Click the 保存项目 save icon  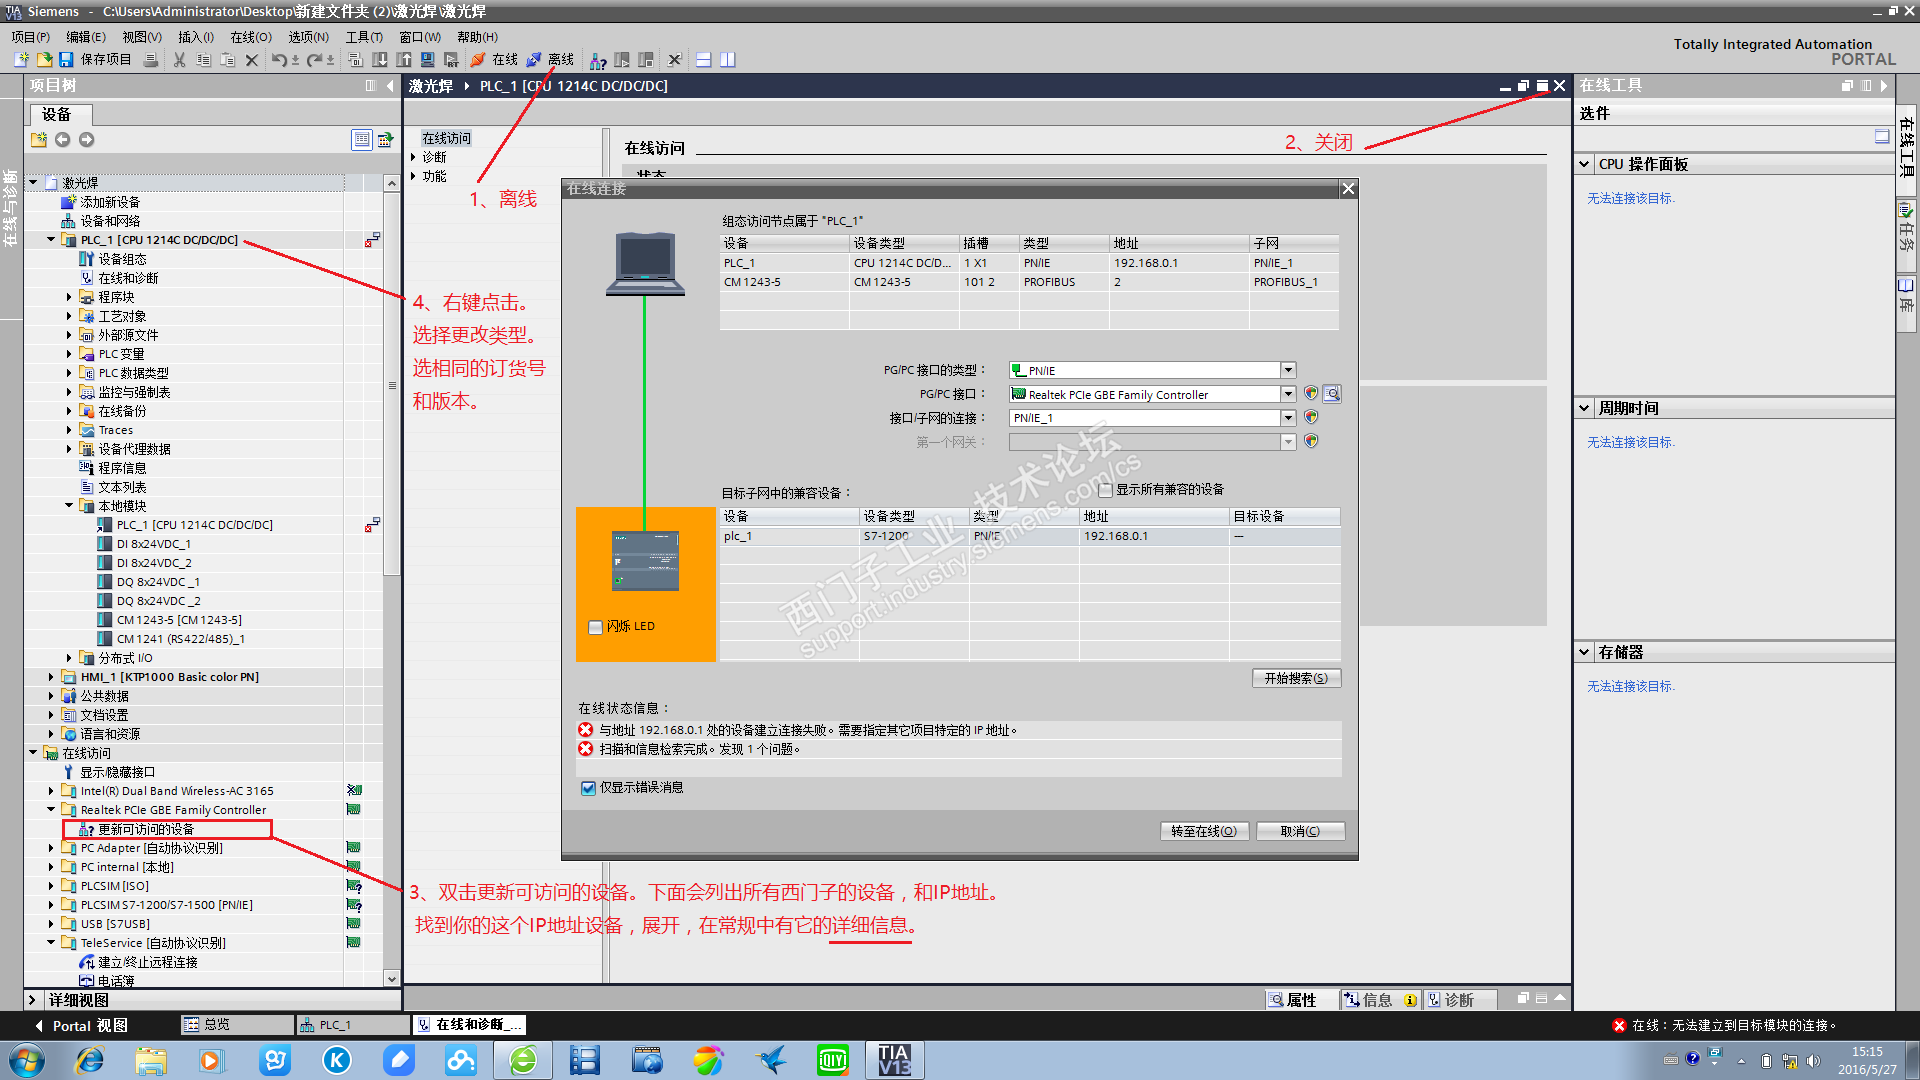pos(66,60)
